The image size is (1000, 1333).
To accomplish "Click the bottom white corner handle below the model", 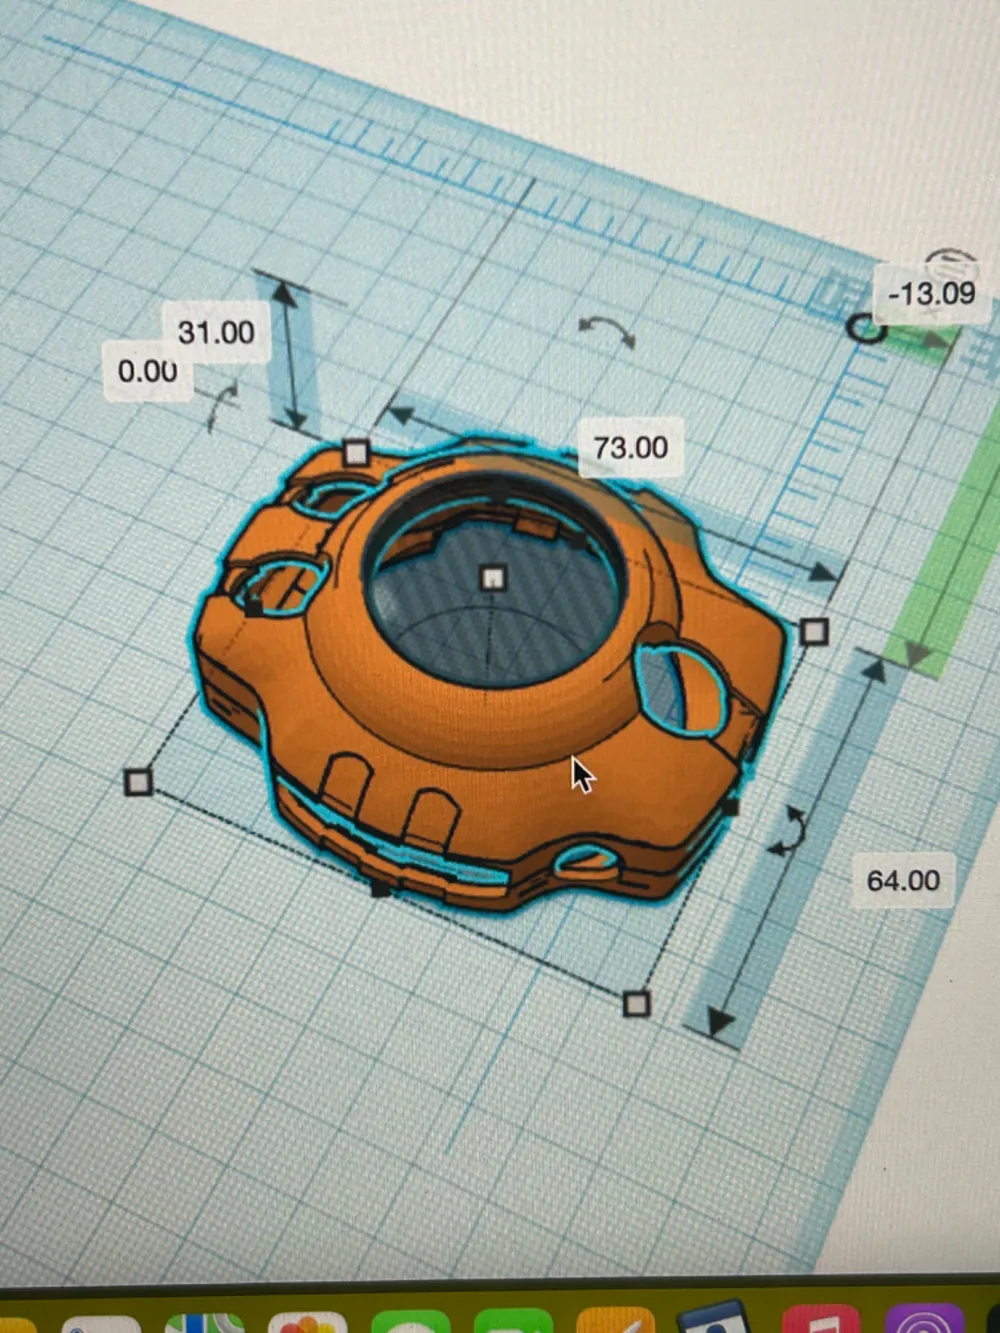I will pos(636,1003).
